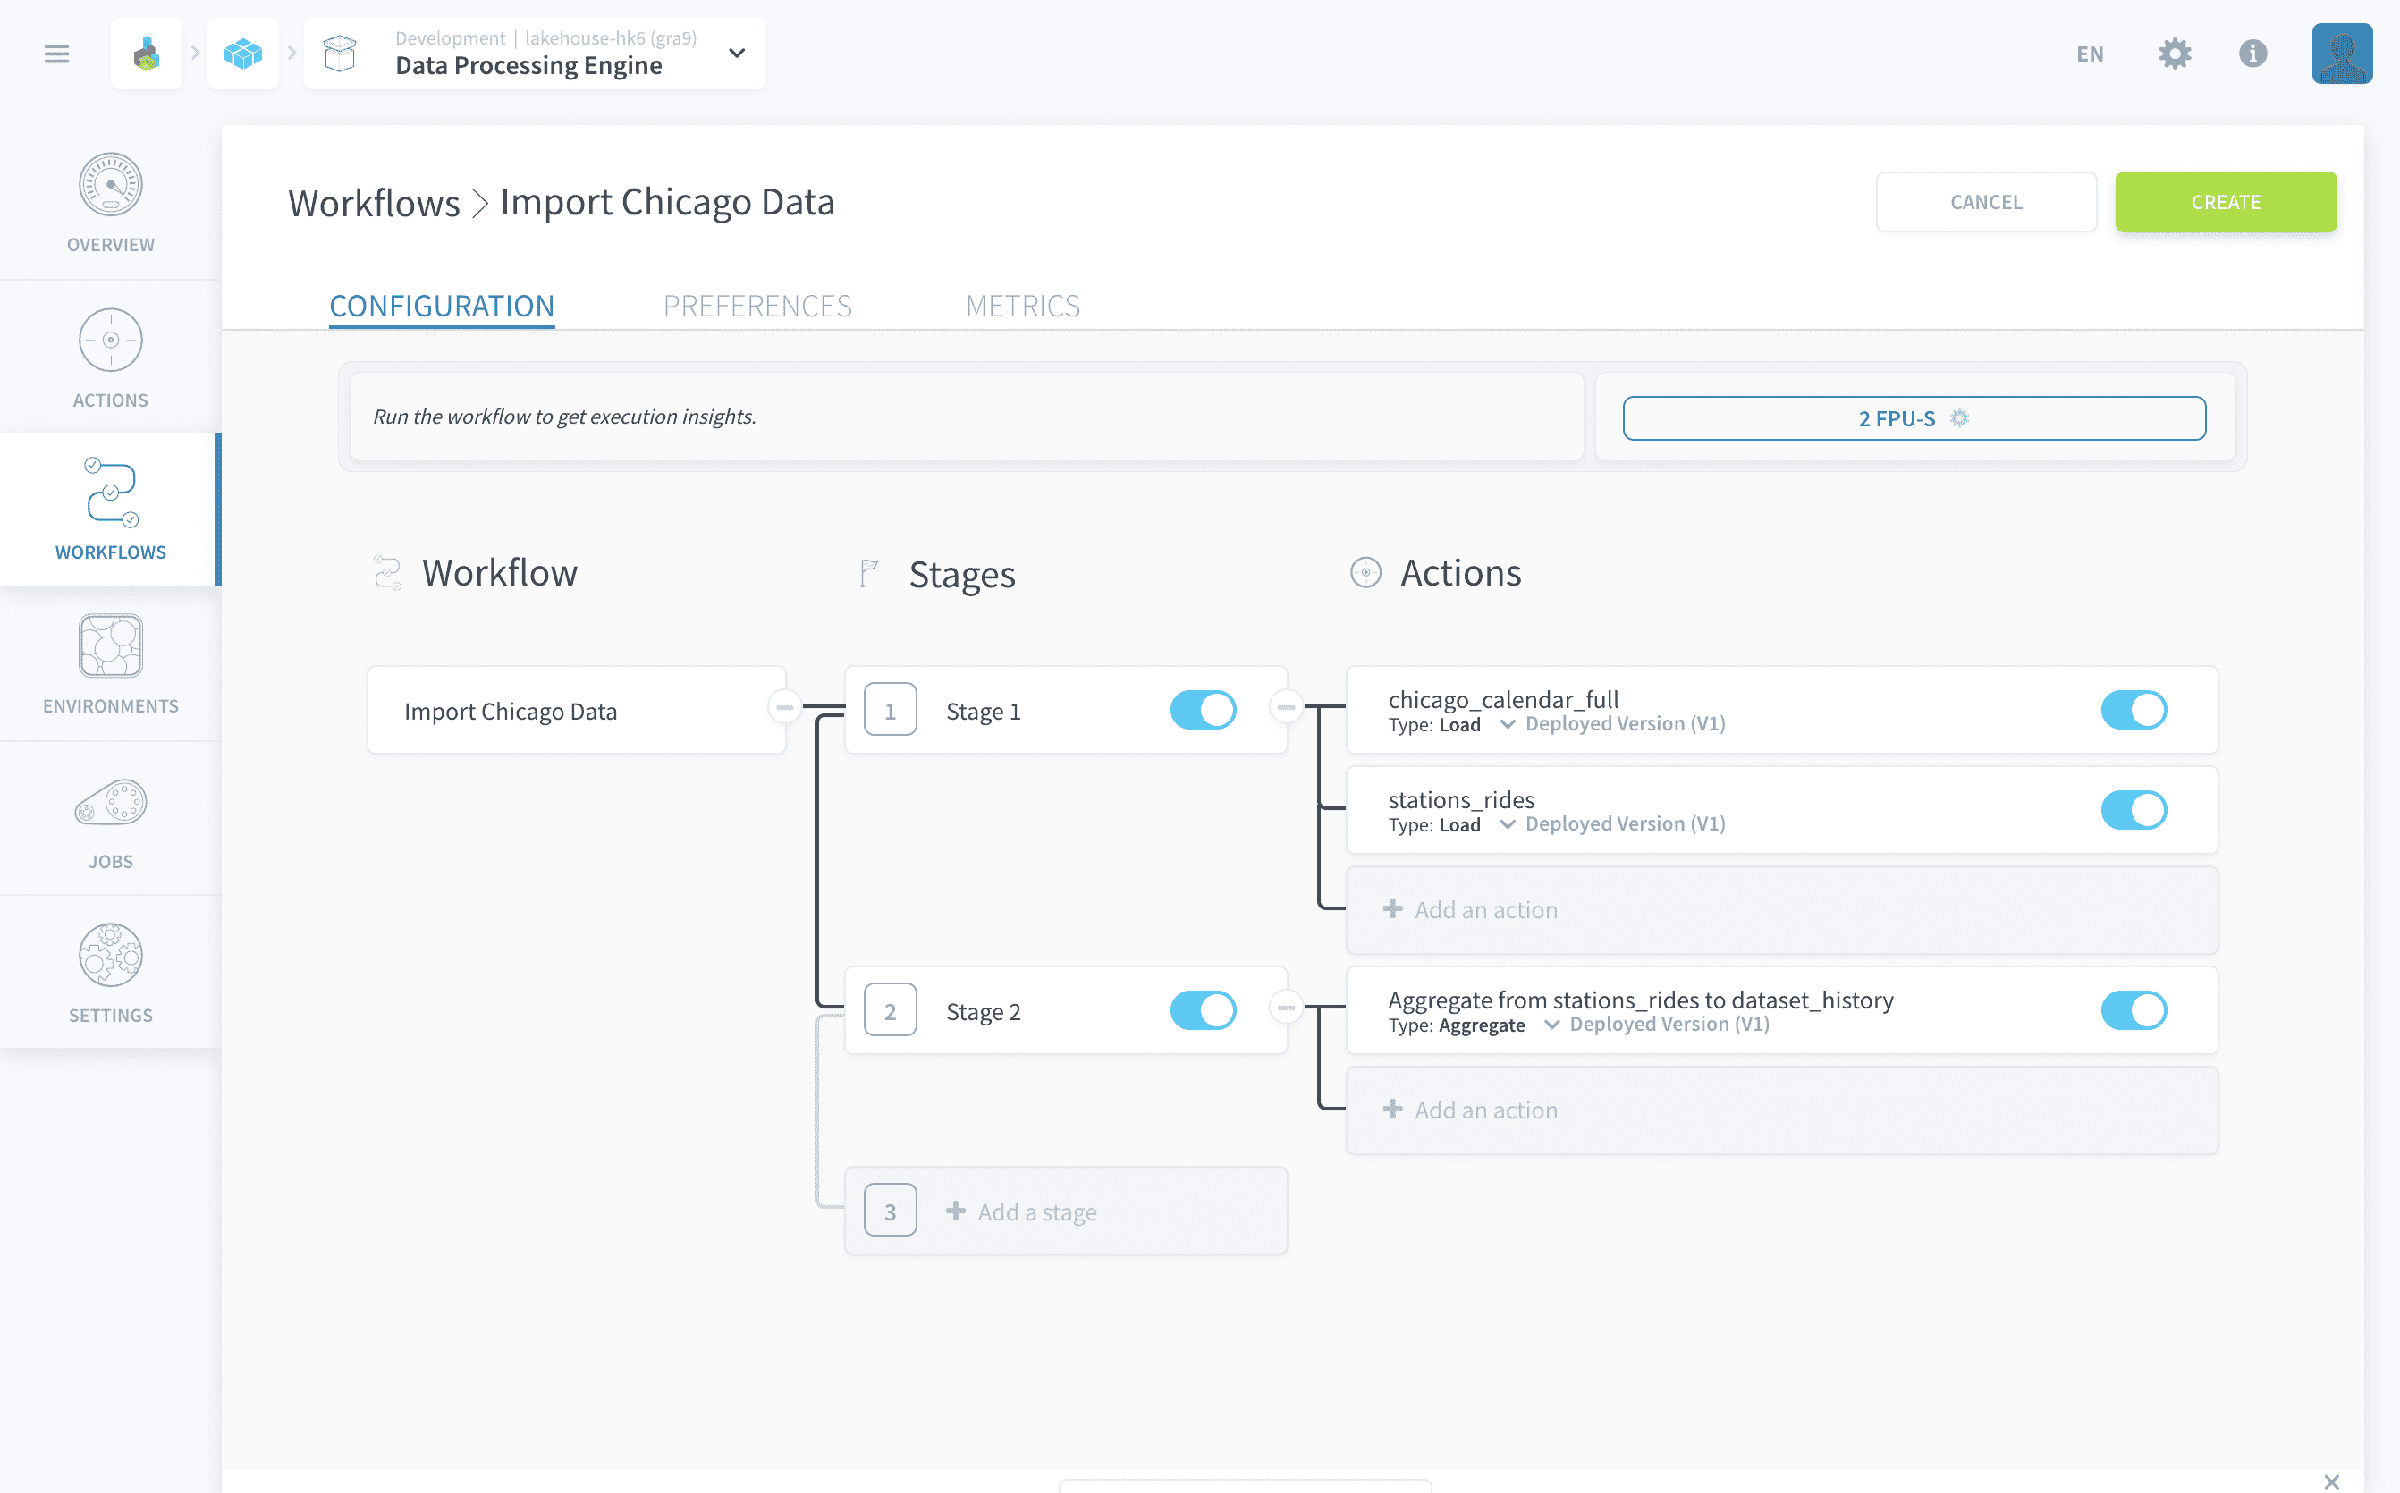Open chicago_calendar_full action name

(1503, 699)
